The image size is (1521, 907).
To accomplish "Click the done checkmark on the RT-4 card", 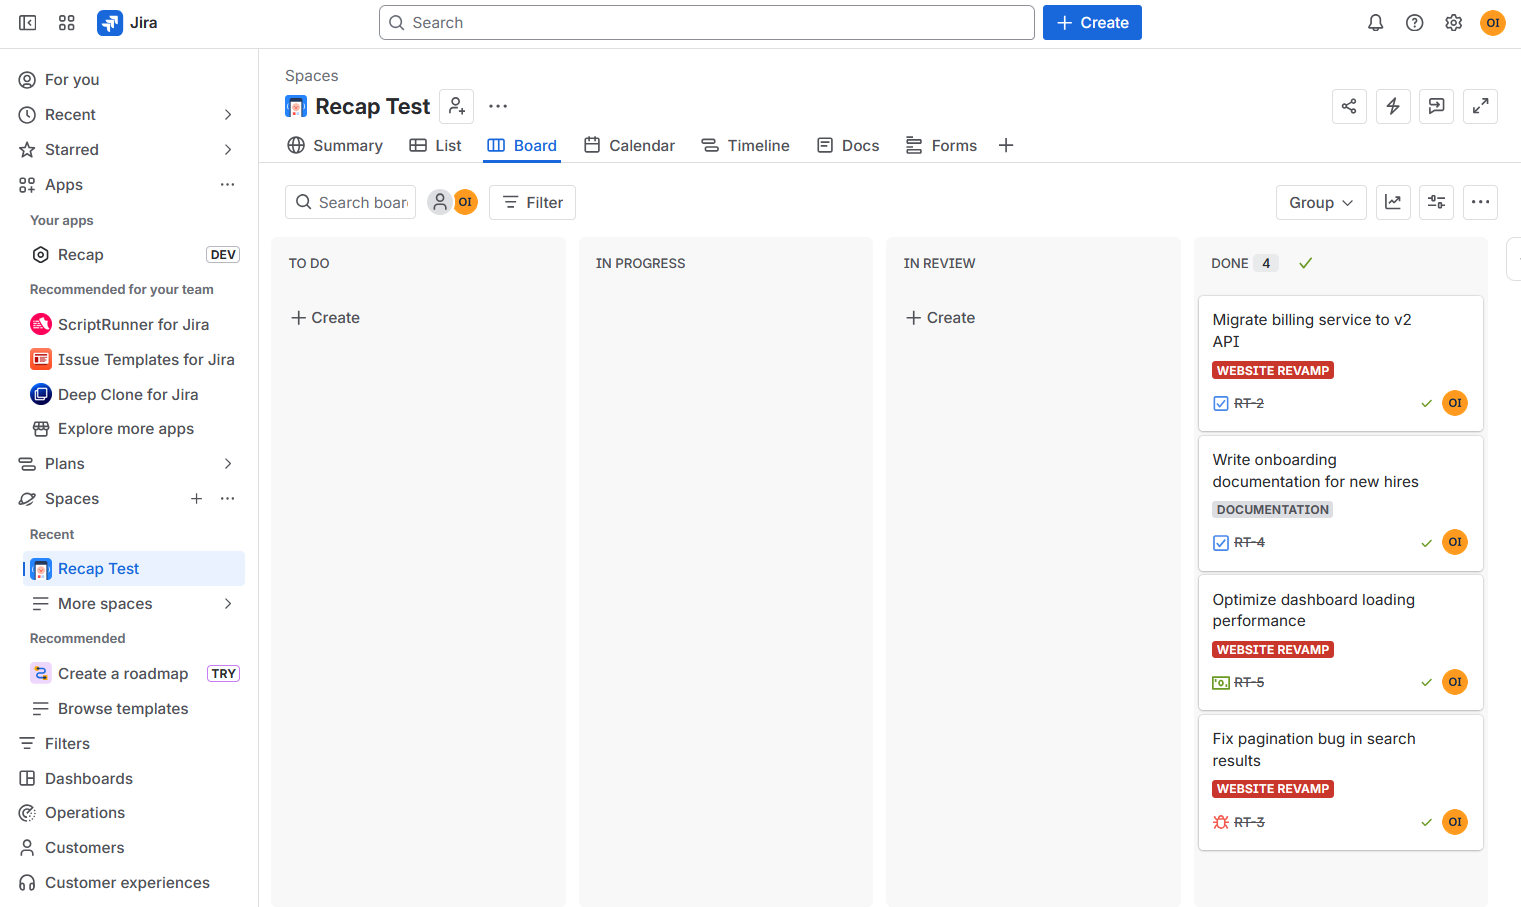I will 1427,543.
